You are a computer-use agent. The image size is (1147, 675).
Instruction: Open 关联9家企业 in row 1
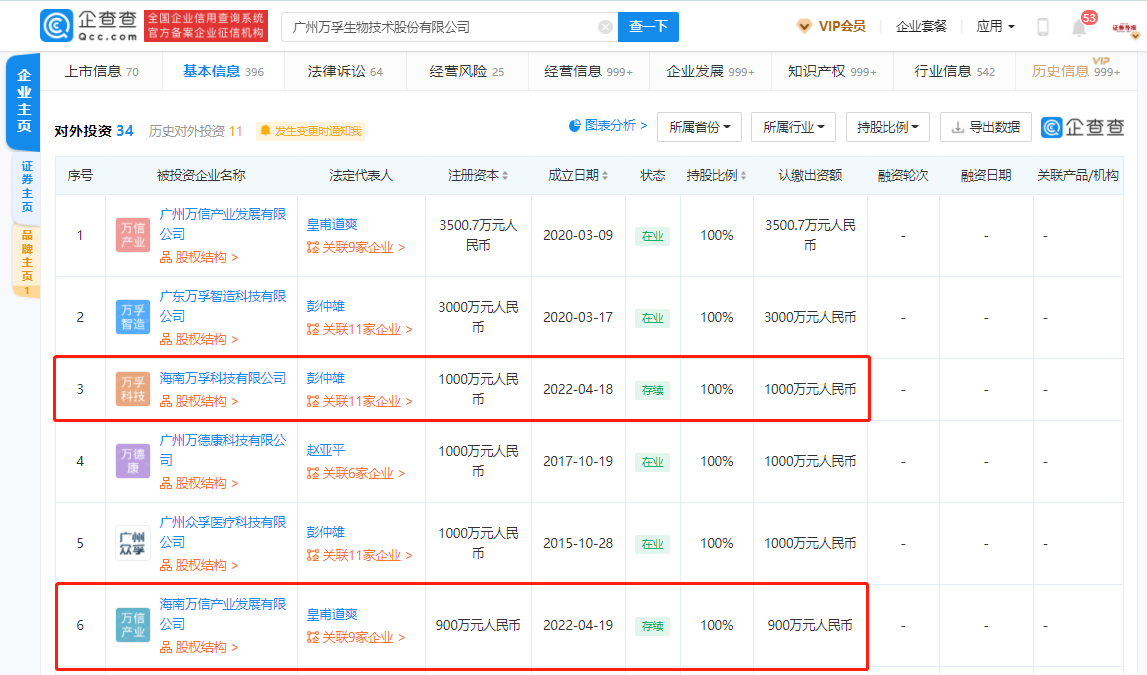click(x=356, y=247)
